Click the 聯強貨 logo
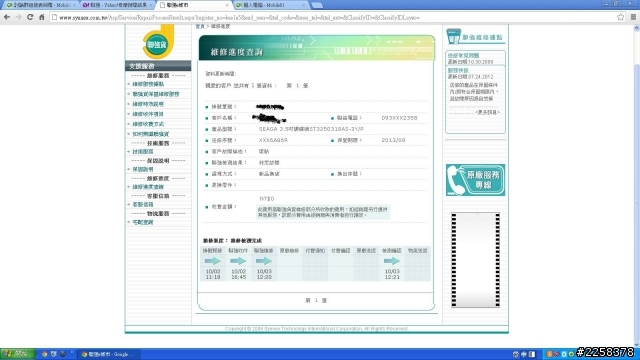This screenshot has height=360, width=640. [158, 42]
